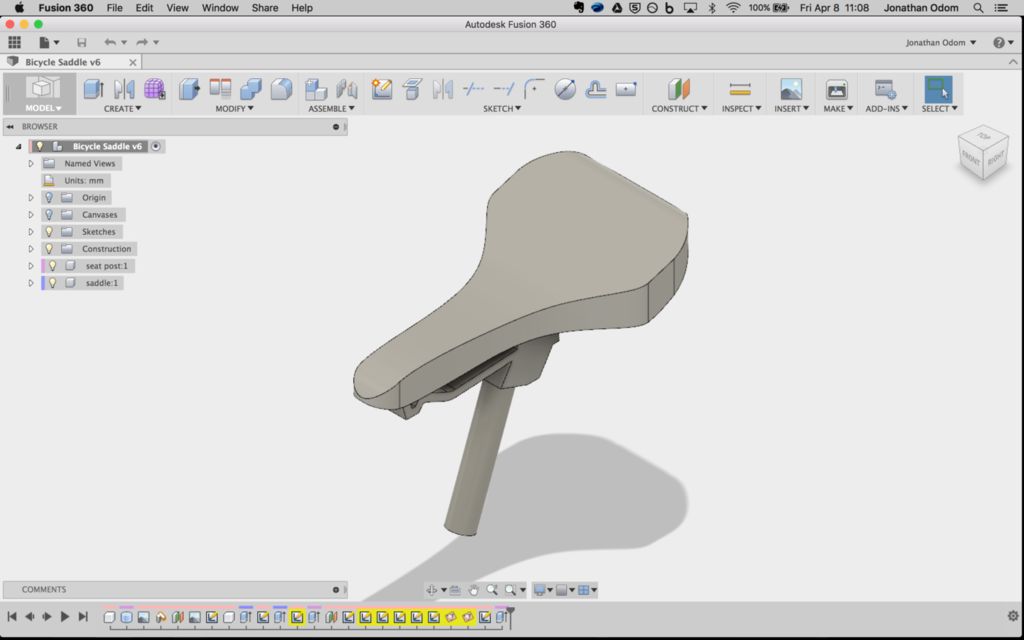Click the Create Sketch icon in toolbar
The width and height of the screenshot is (1024, 640).
pos(382,89)
